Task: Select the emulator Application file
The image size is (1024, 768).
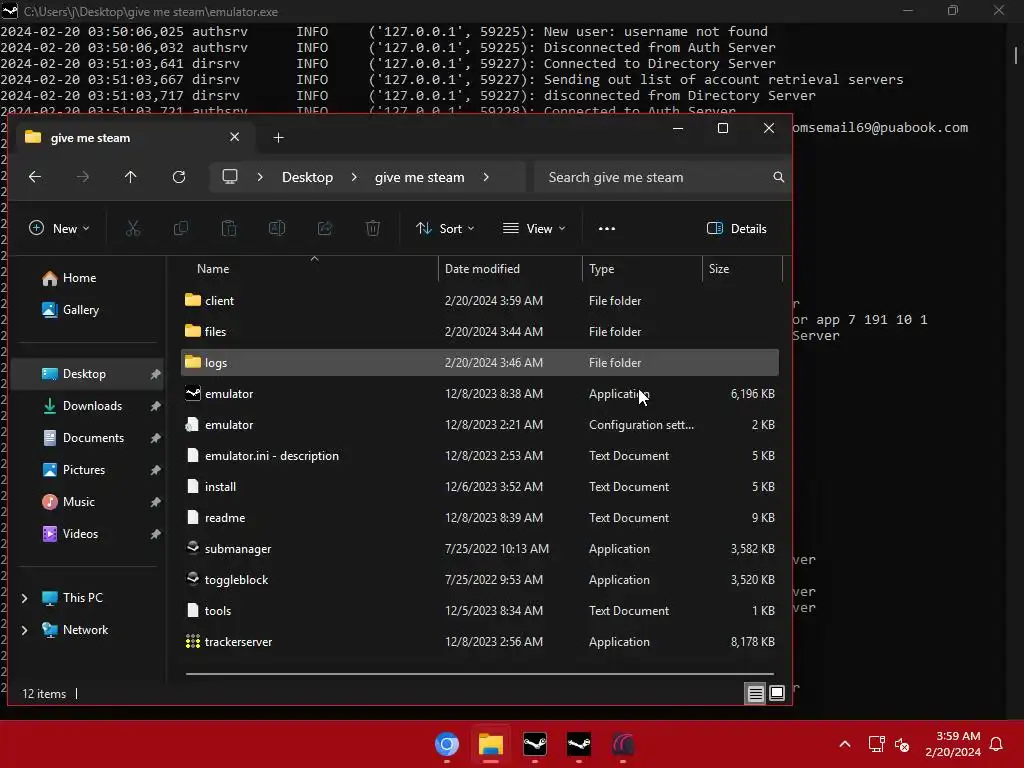Action: coord(480,394)
